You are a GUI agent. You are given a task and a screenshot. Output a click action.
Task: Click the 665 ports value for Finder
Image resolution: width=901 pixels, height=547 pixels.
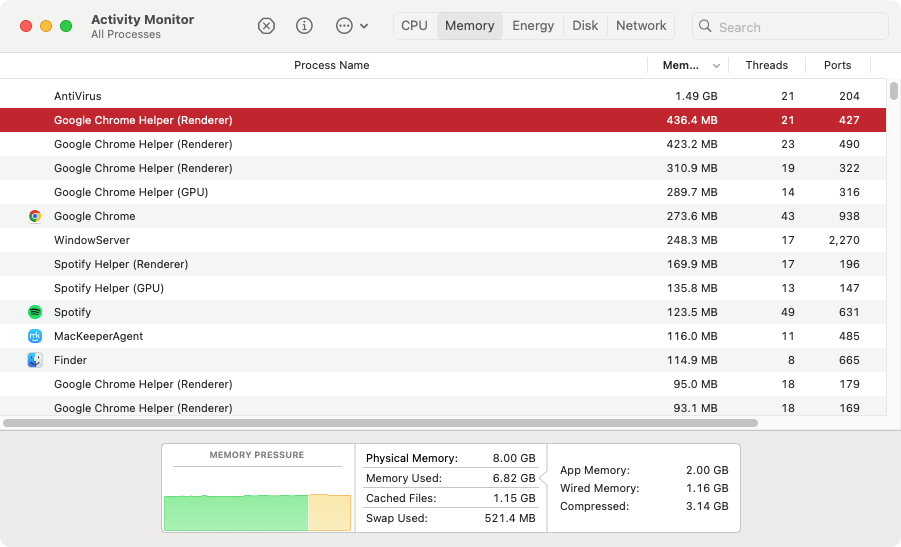point(849,360)
